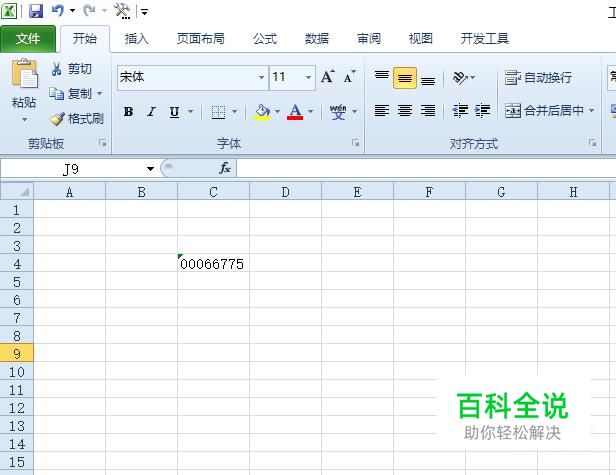This screenshot has height=475, width=616.
Task: Expand the Undo history dropdown arrow
Action: coord(73,11)
